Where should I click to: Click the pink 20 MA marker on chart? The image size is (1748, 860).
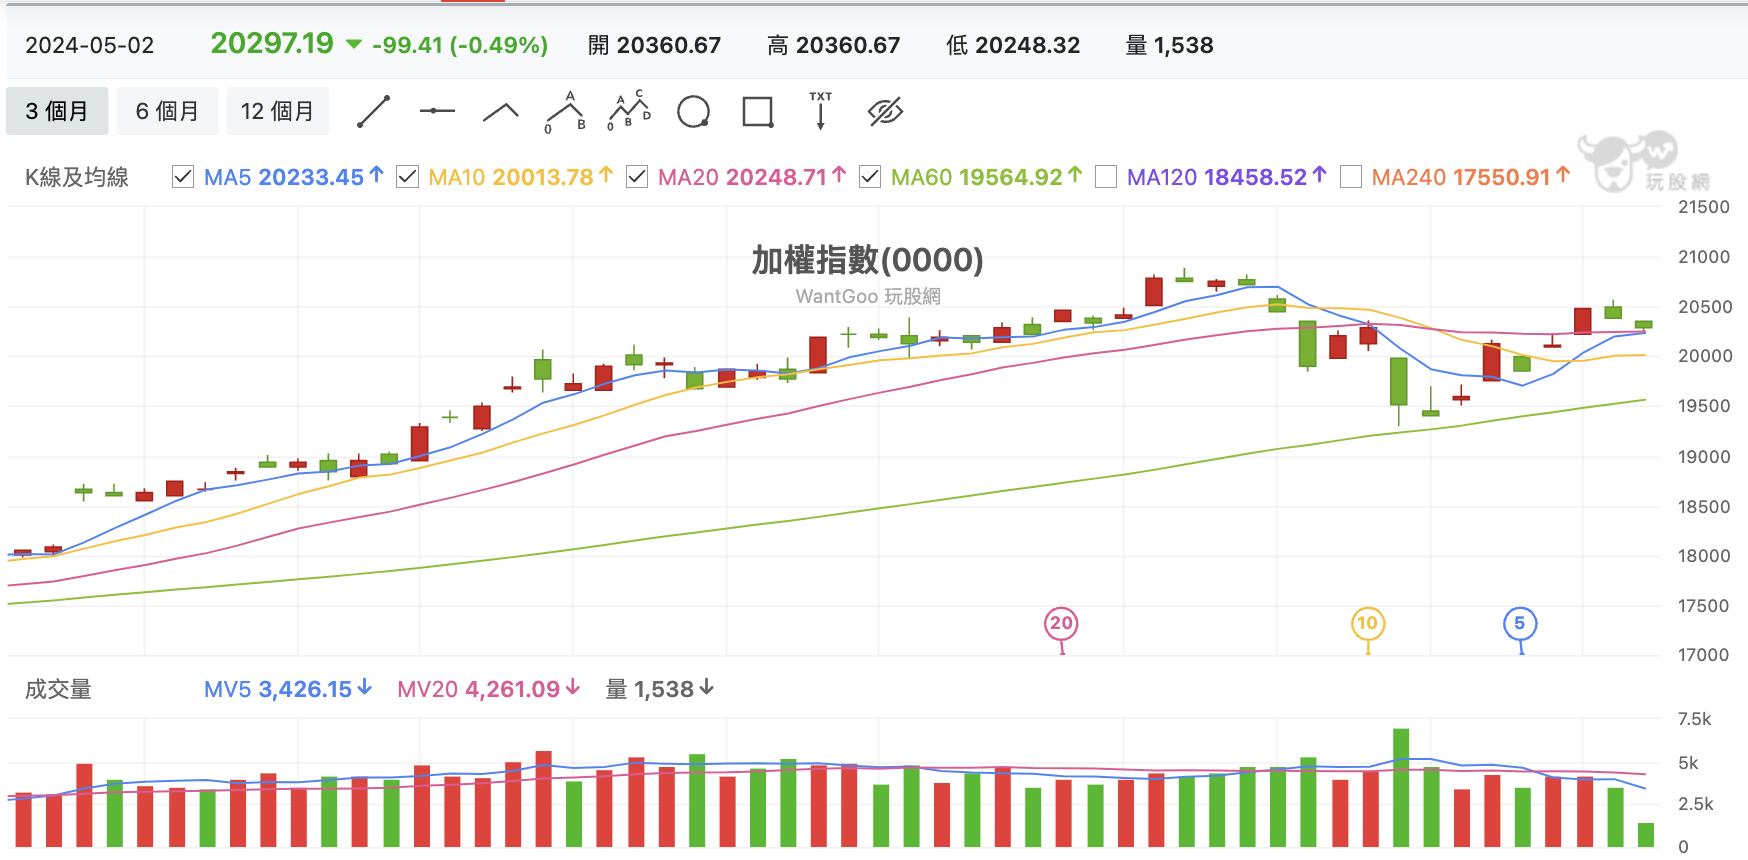click(1061, 624)
